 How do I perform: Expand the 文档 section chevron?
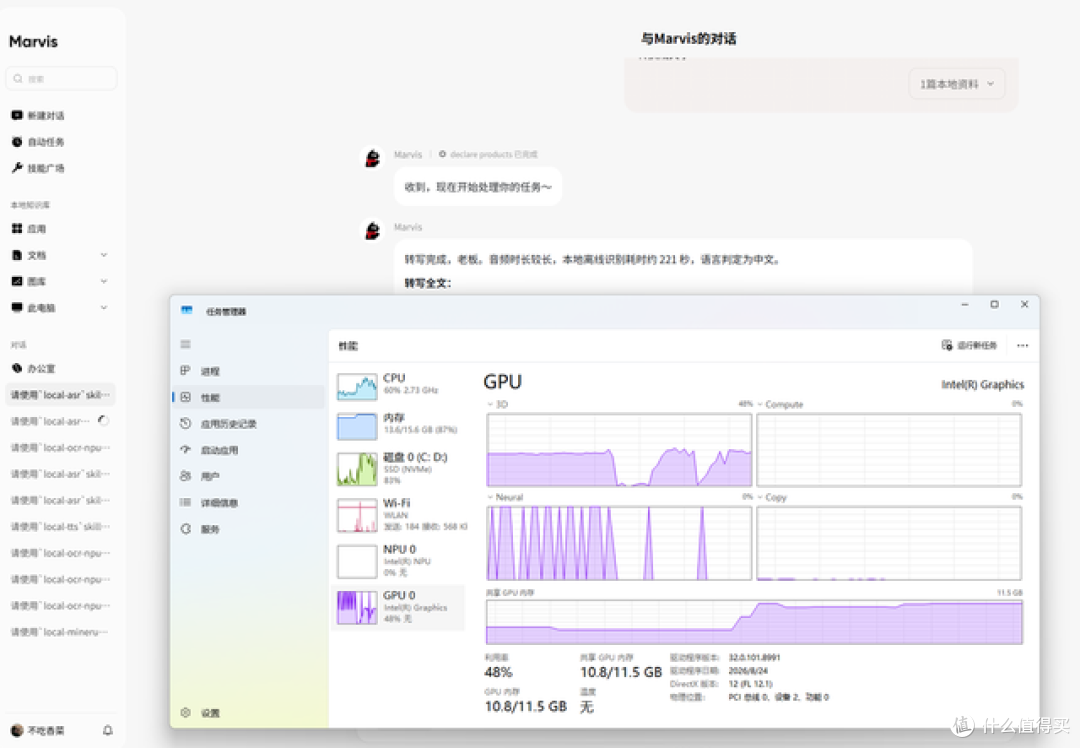(104, 255)
